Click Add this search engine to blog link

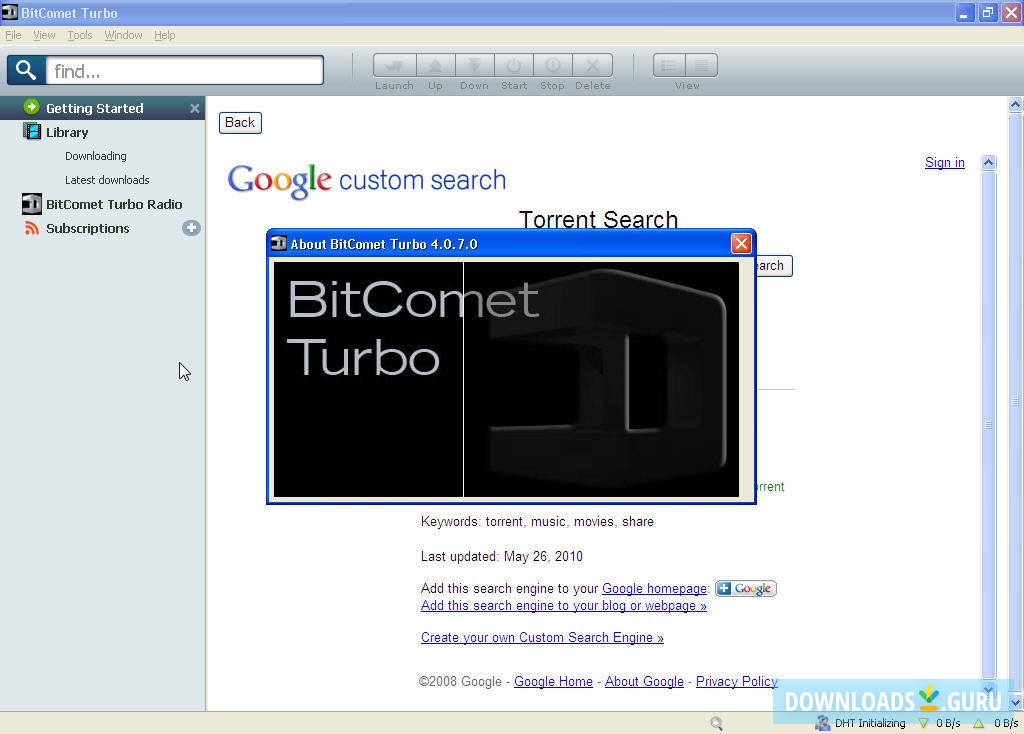click(x=564, y=605)
